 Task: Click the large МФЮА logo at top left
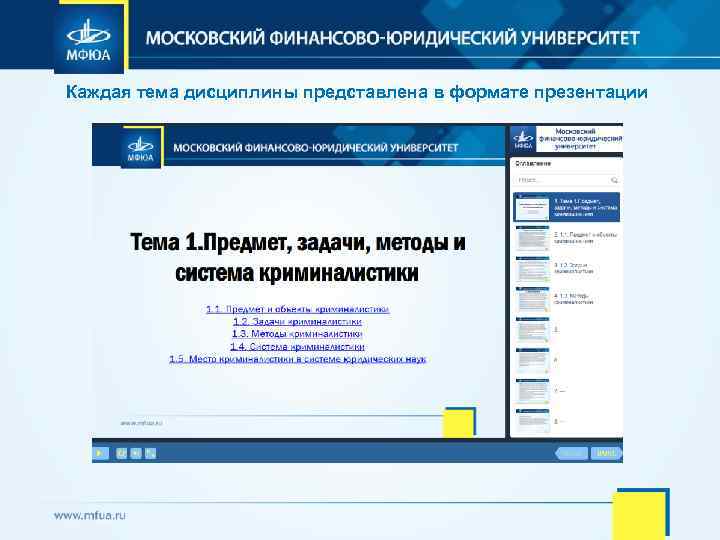(89, 37)
